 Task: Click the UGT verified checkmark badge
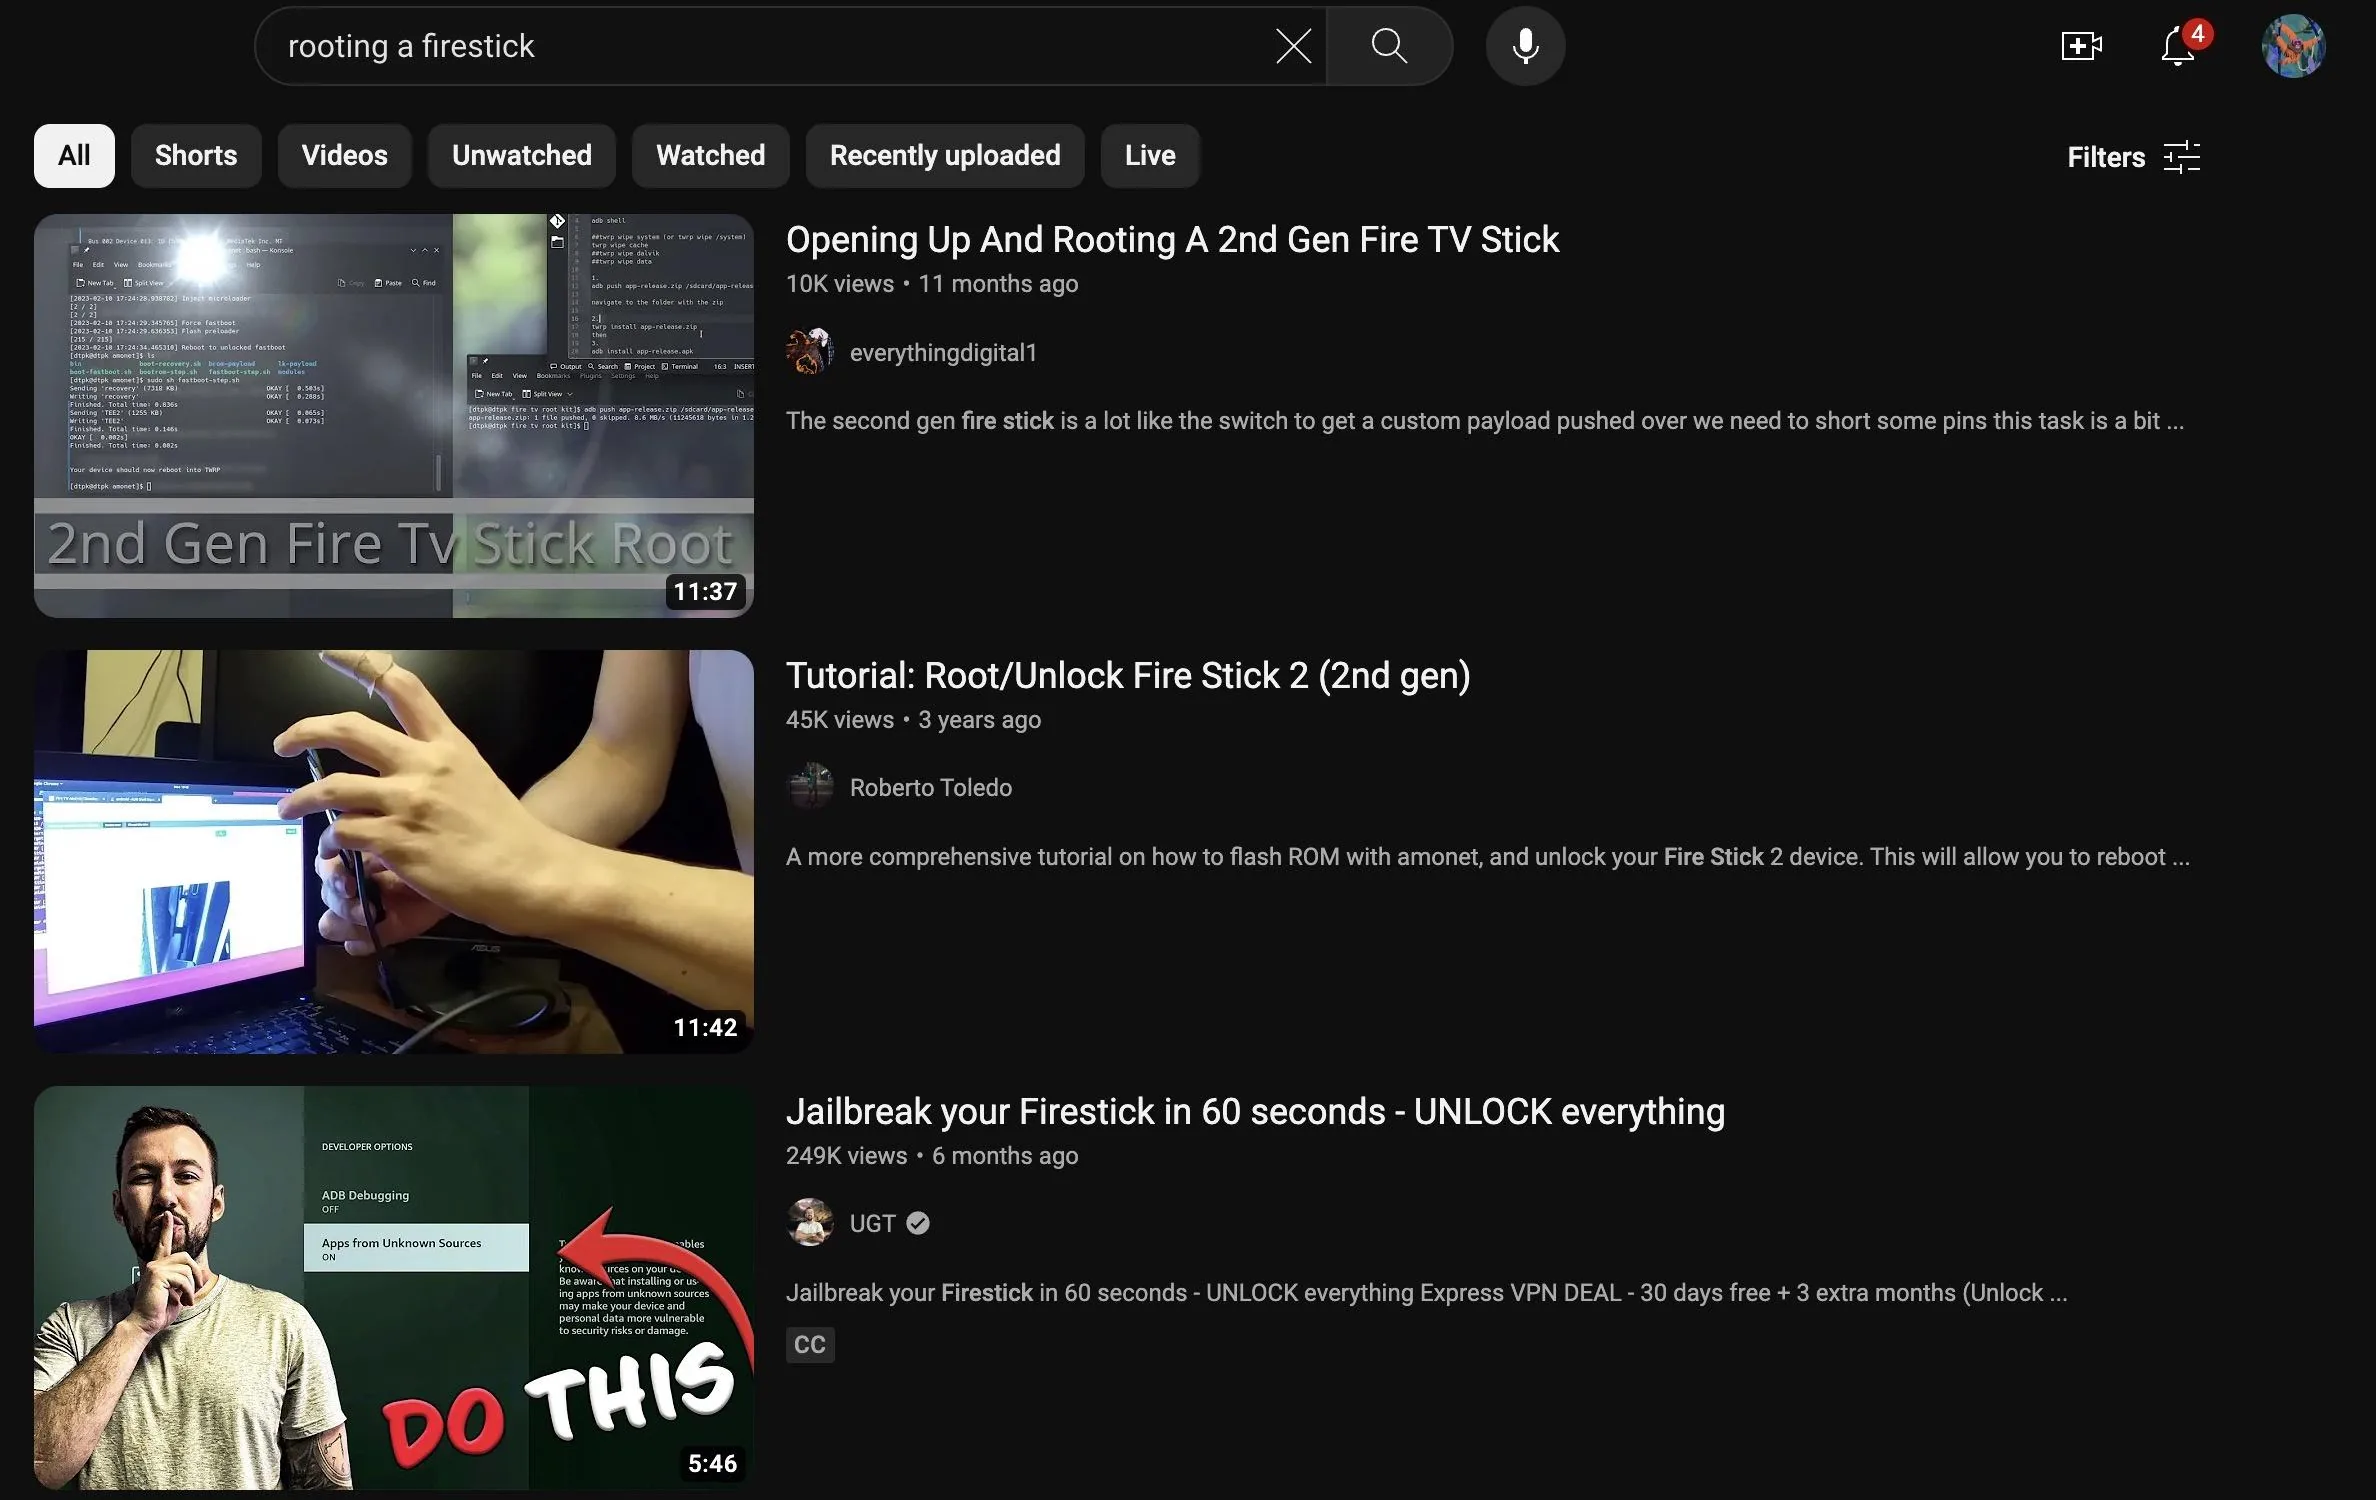918,1223
